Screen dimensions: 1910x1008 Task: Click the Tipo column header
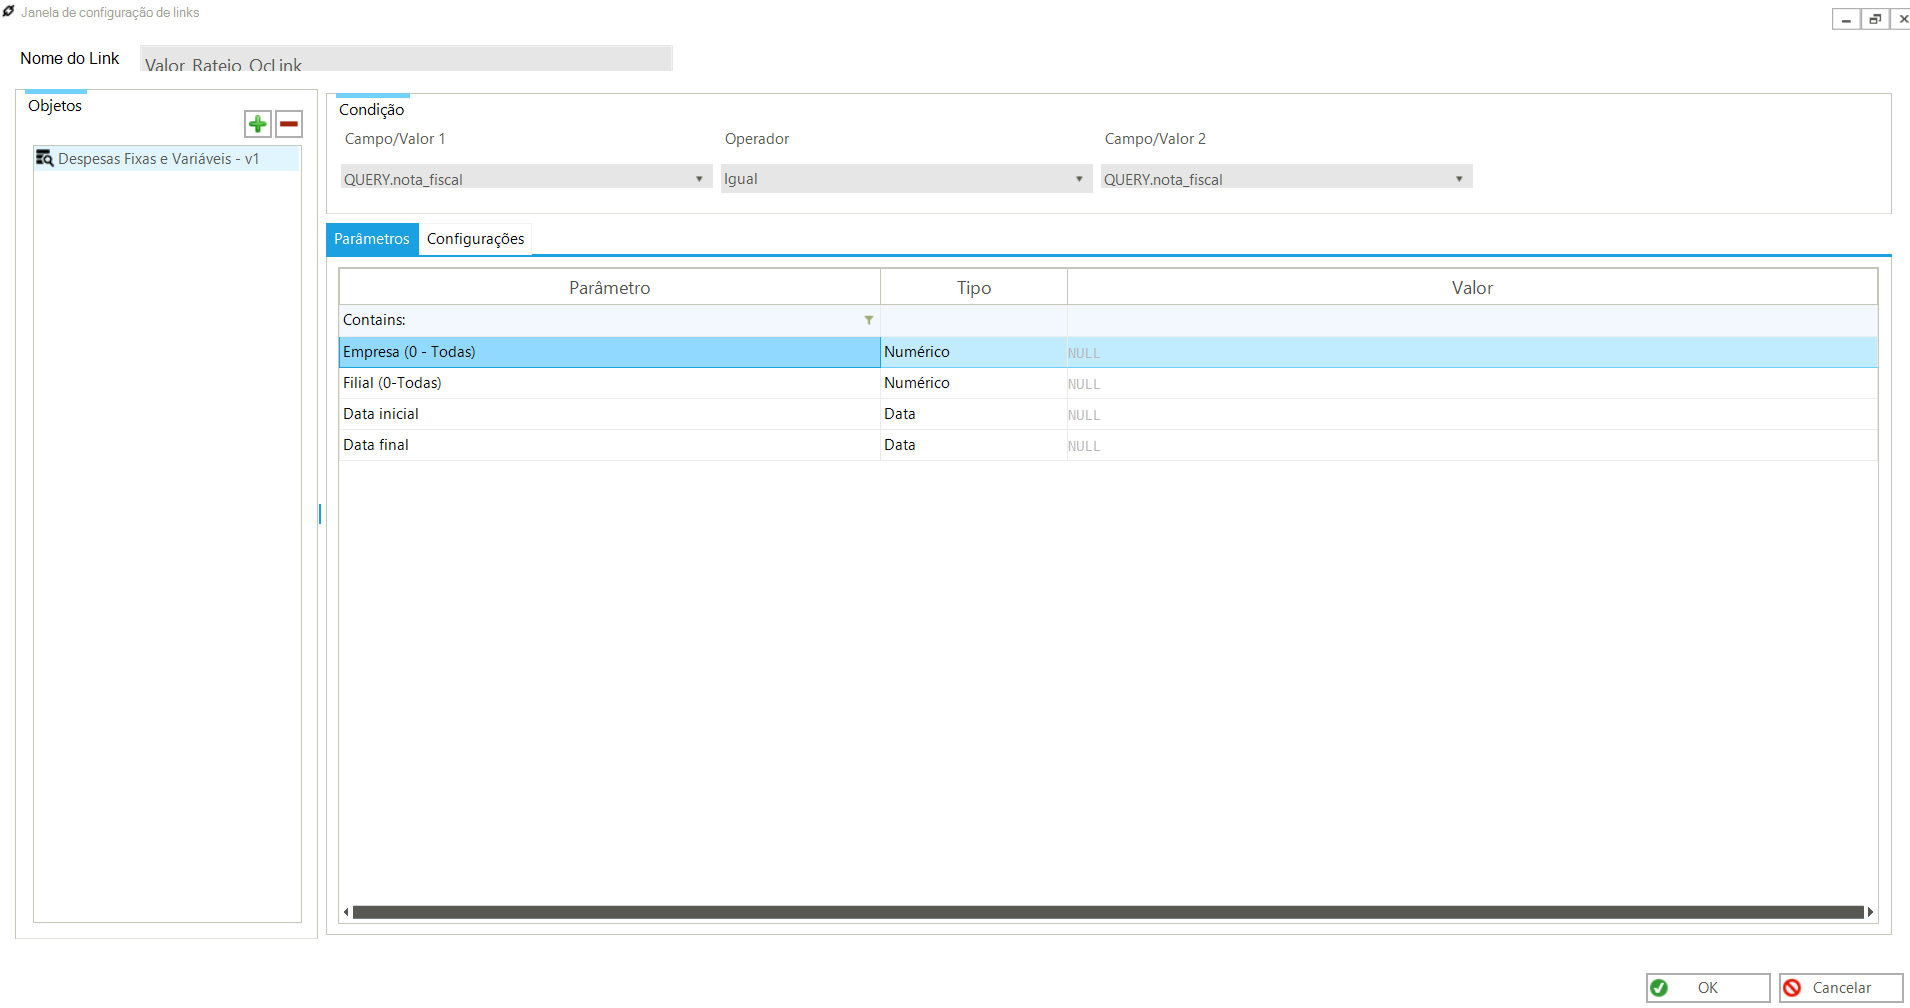(x=973, y=288)
